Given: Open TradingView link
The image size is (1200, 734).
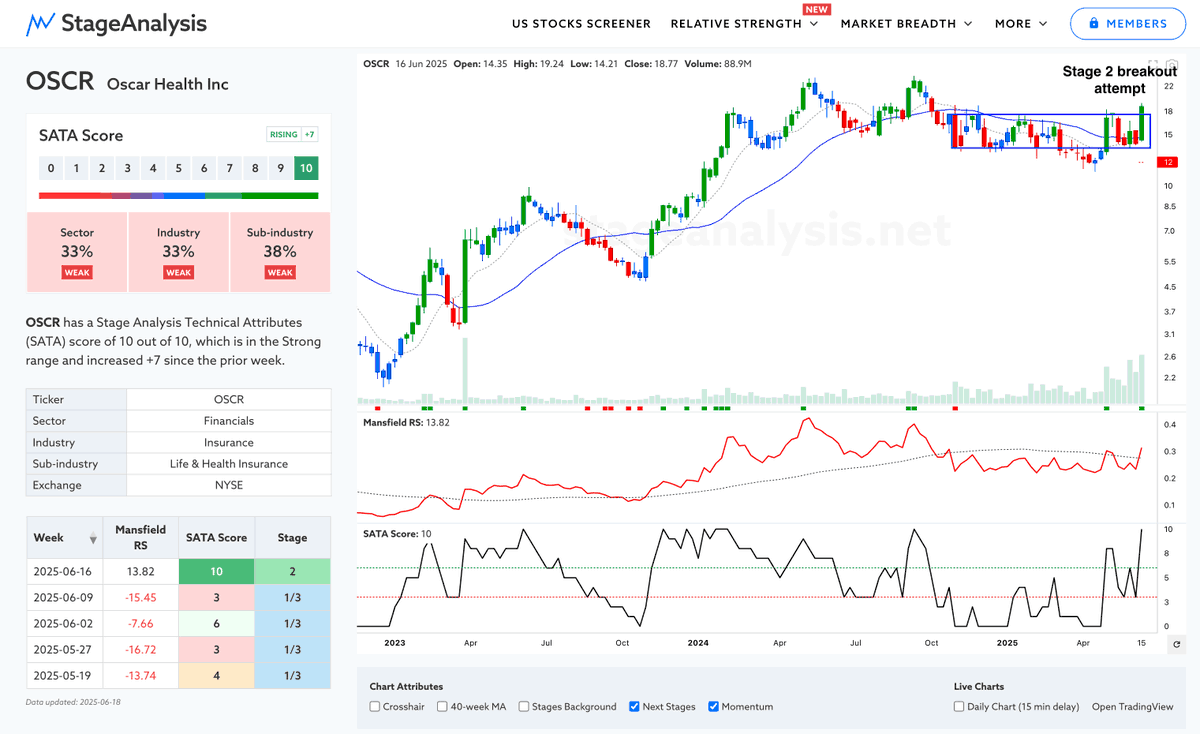Looking at the screenshot, I should point(1132,706).
